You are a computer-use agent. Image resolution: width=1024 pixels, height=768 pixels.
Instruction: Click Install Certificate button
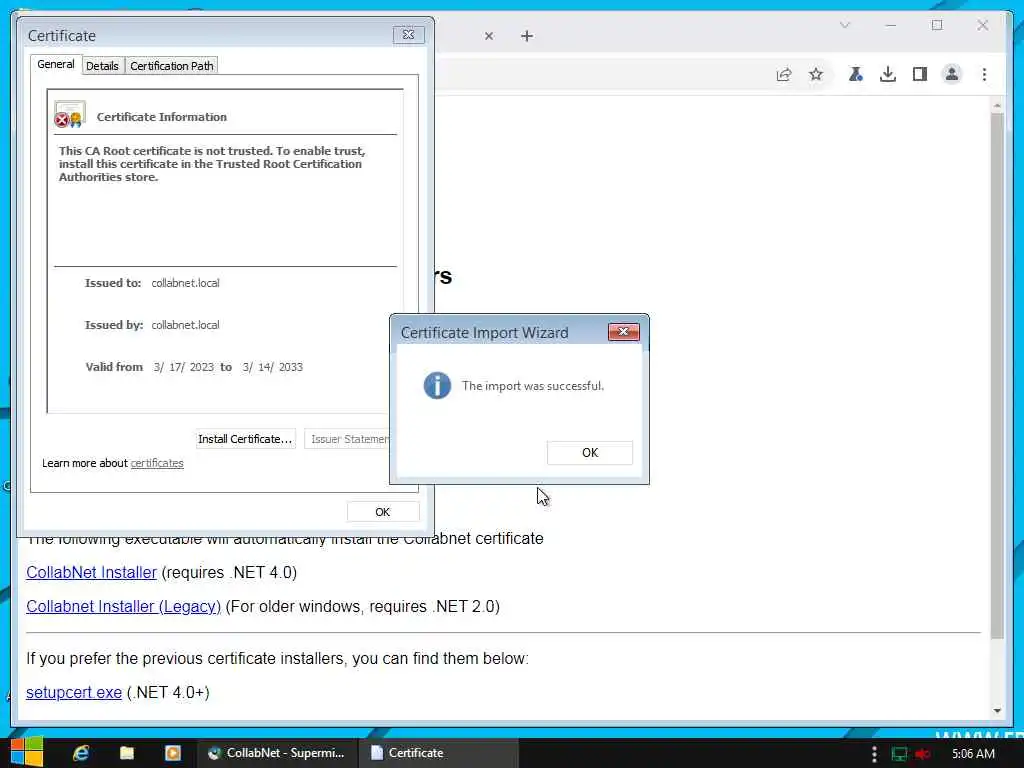[245, 439]
